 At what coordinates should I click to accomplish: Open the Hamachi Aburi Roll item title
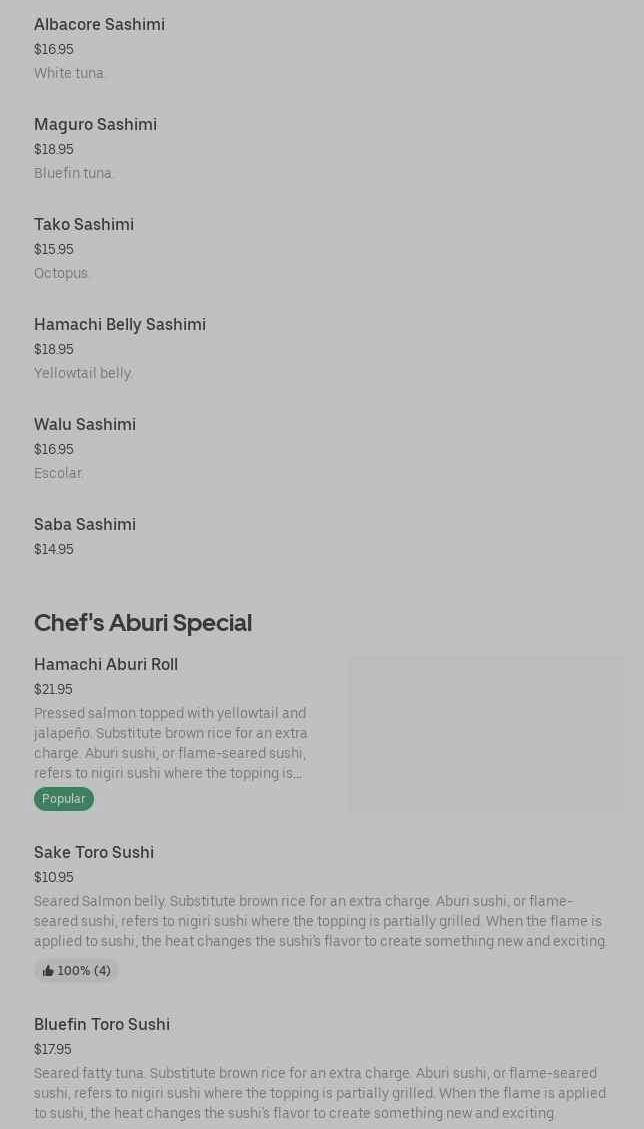[106, 664]
